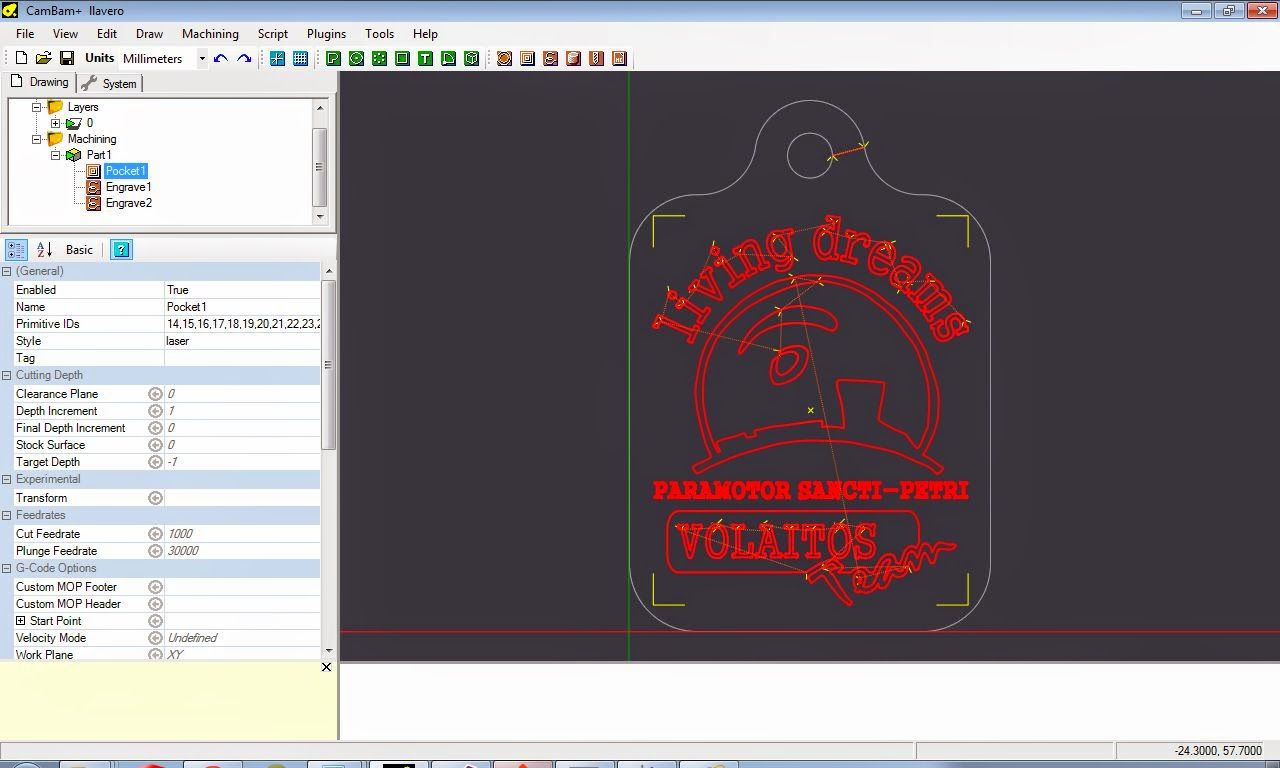The height and width of the screenshot is (768, 1280).
Task: Select the Text drawing tool
Action: [425, 58]
